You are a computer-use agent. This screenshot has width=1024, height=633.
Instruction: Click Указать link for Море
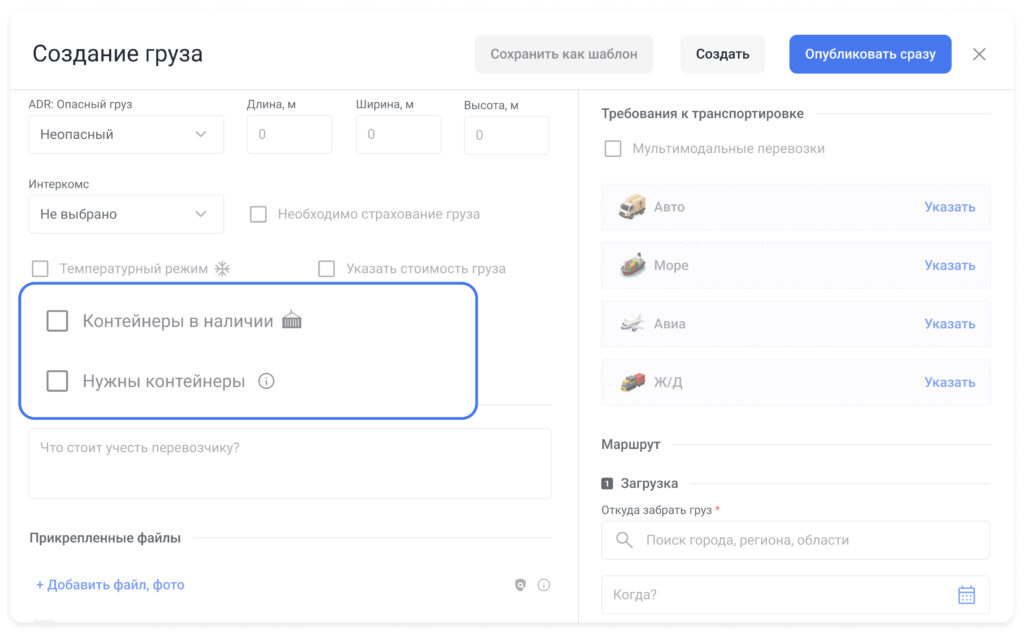coord(950,265)
